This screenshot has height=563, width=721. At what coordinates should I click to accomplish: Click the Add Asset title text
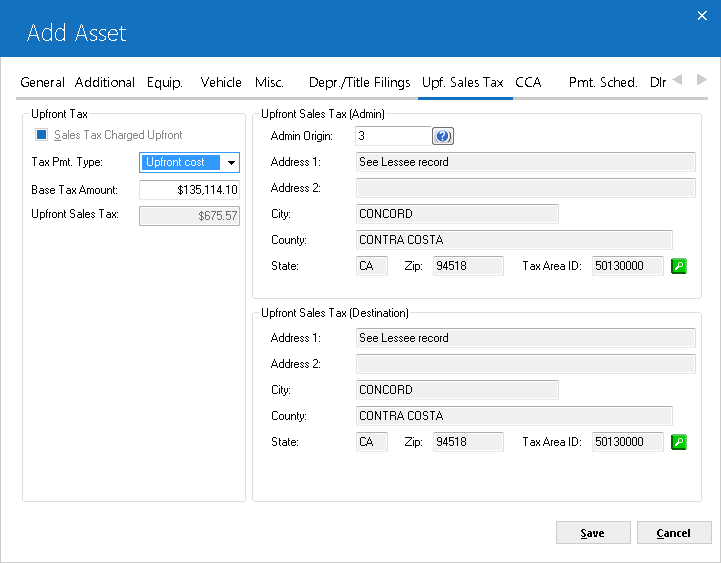click(x=76, y=33)
